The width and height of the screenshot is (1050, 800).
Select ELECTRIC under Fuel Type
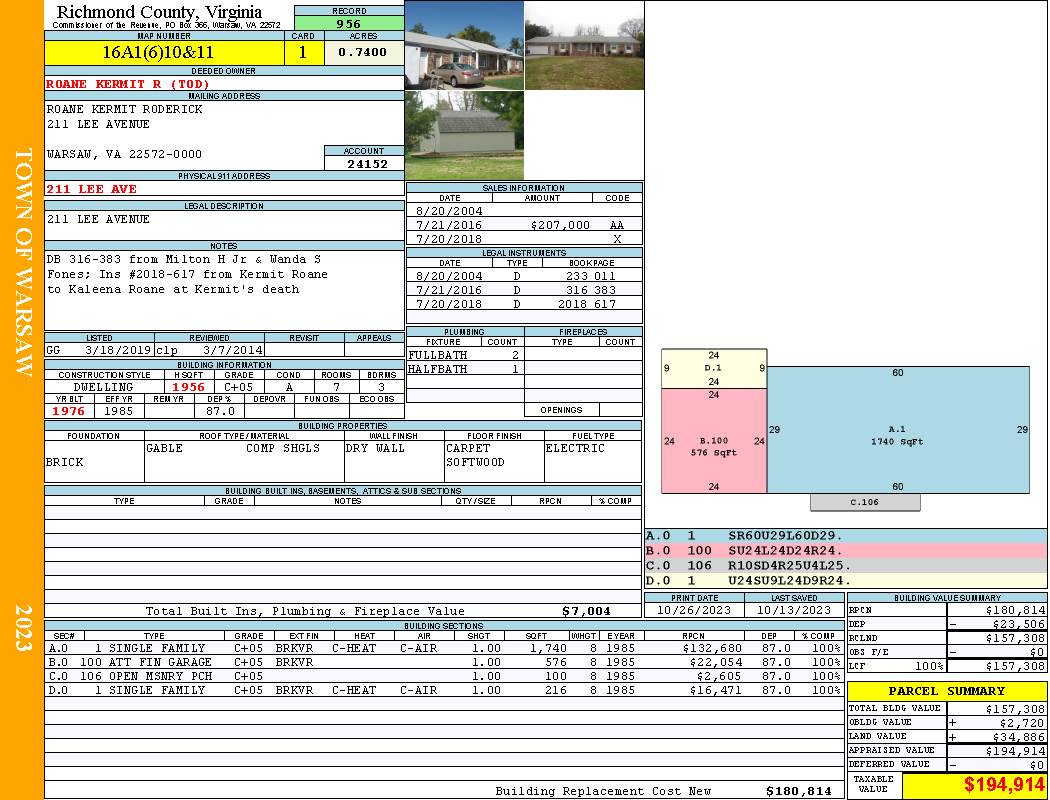click(575, 448)
